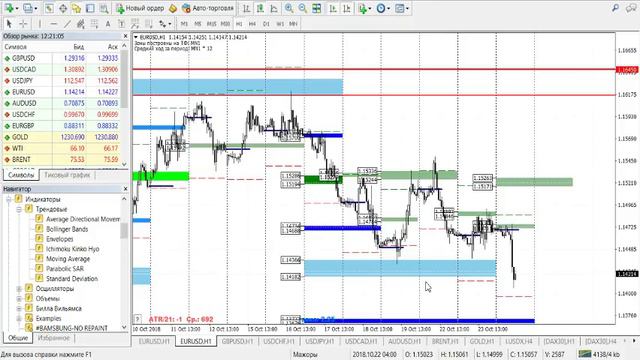The width and height of the screenshot is (640, 360).
Task: Toggle chart shift icon
Action: (x=347, y=8)
